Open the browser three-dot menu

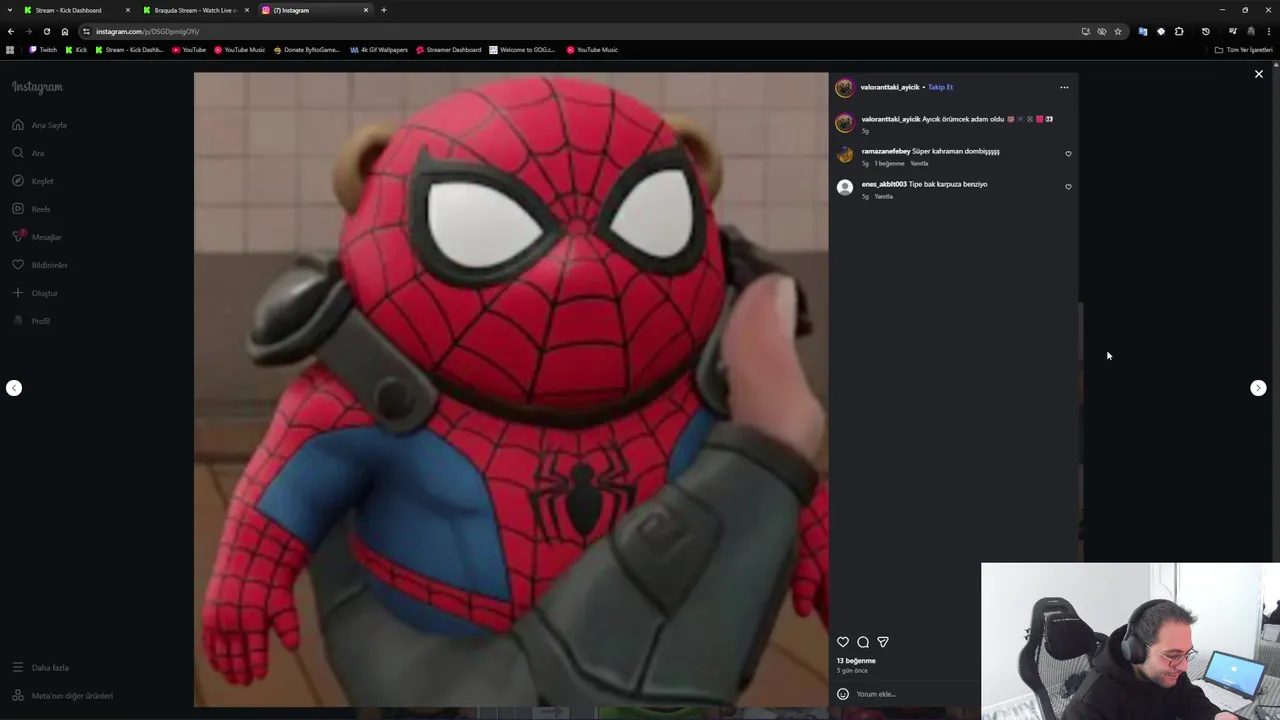click(1268, 31)
